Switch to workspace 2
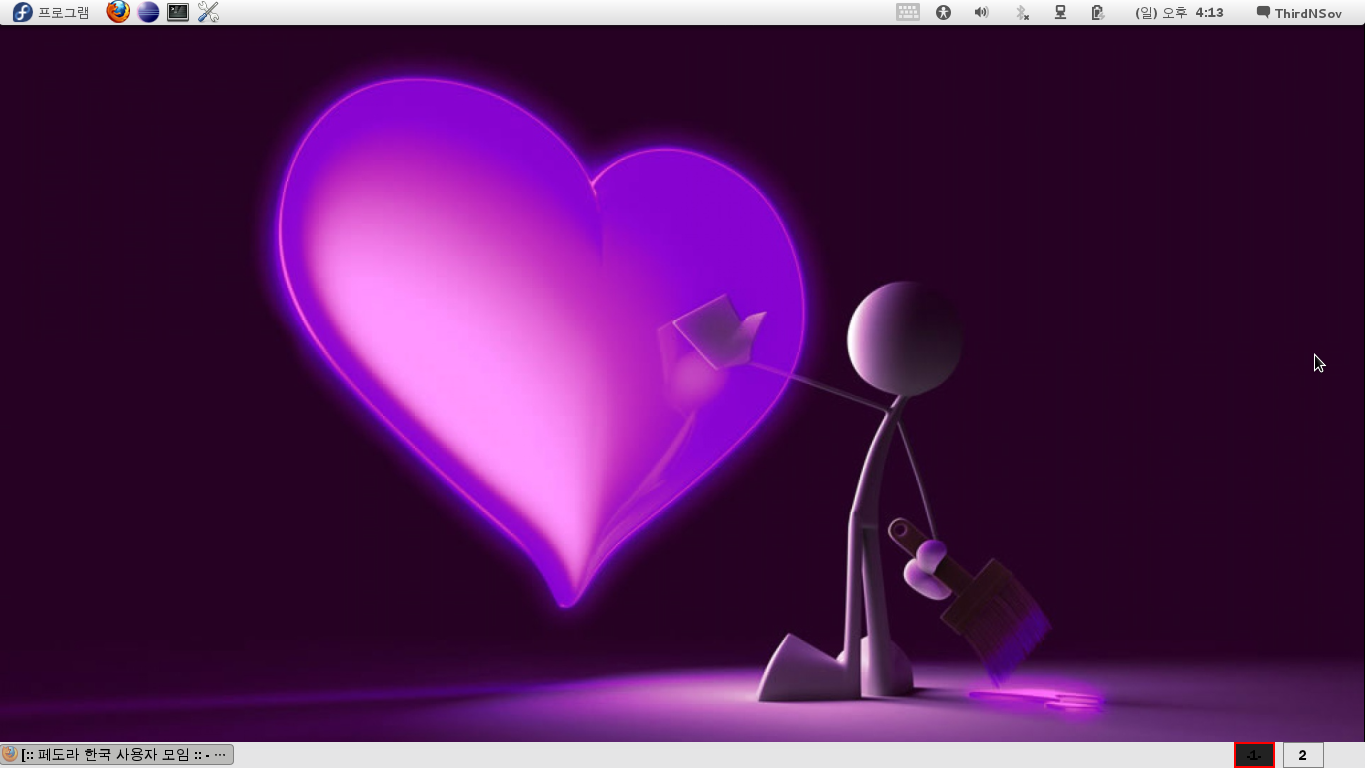The image size is (1365, 768). (1303, 755)
